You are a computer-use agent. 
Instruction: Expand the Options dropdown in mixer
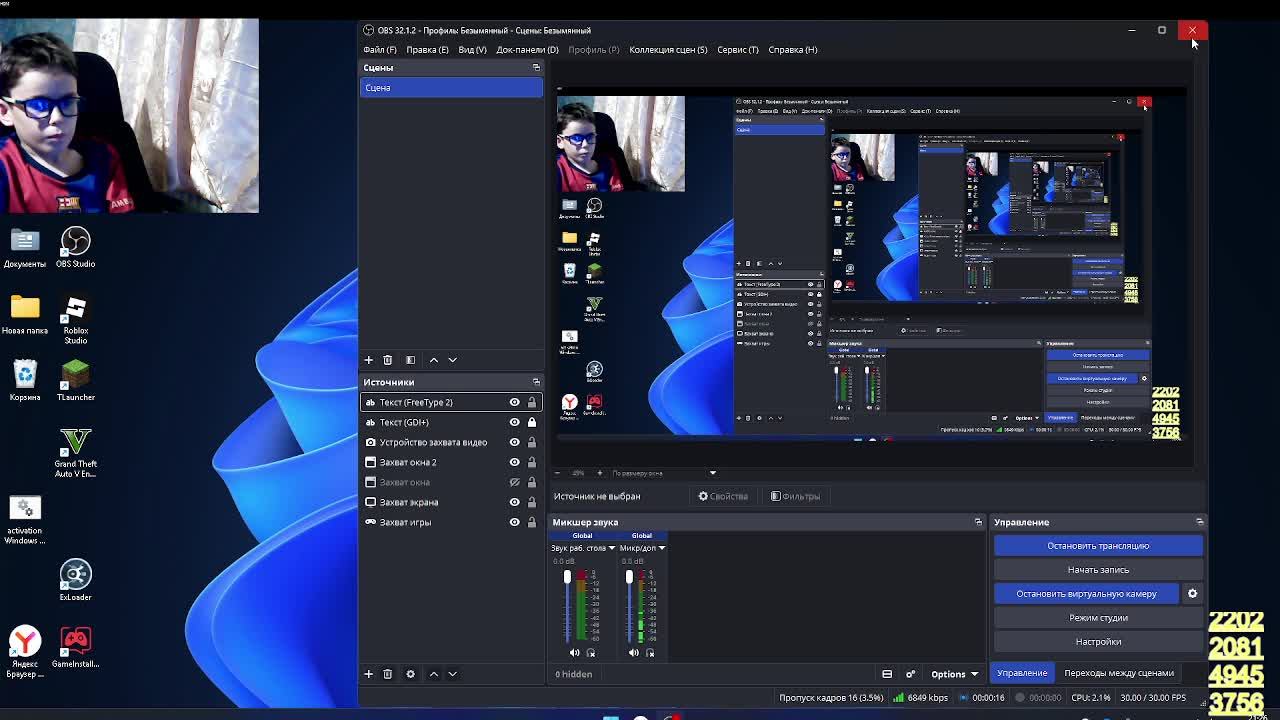click(954, 674)
